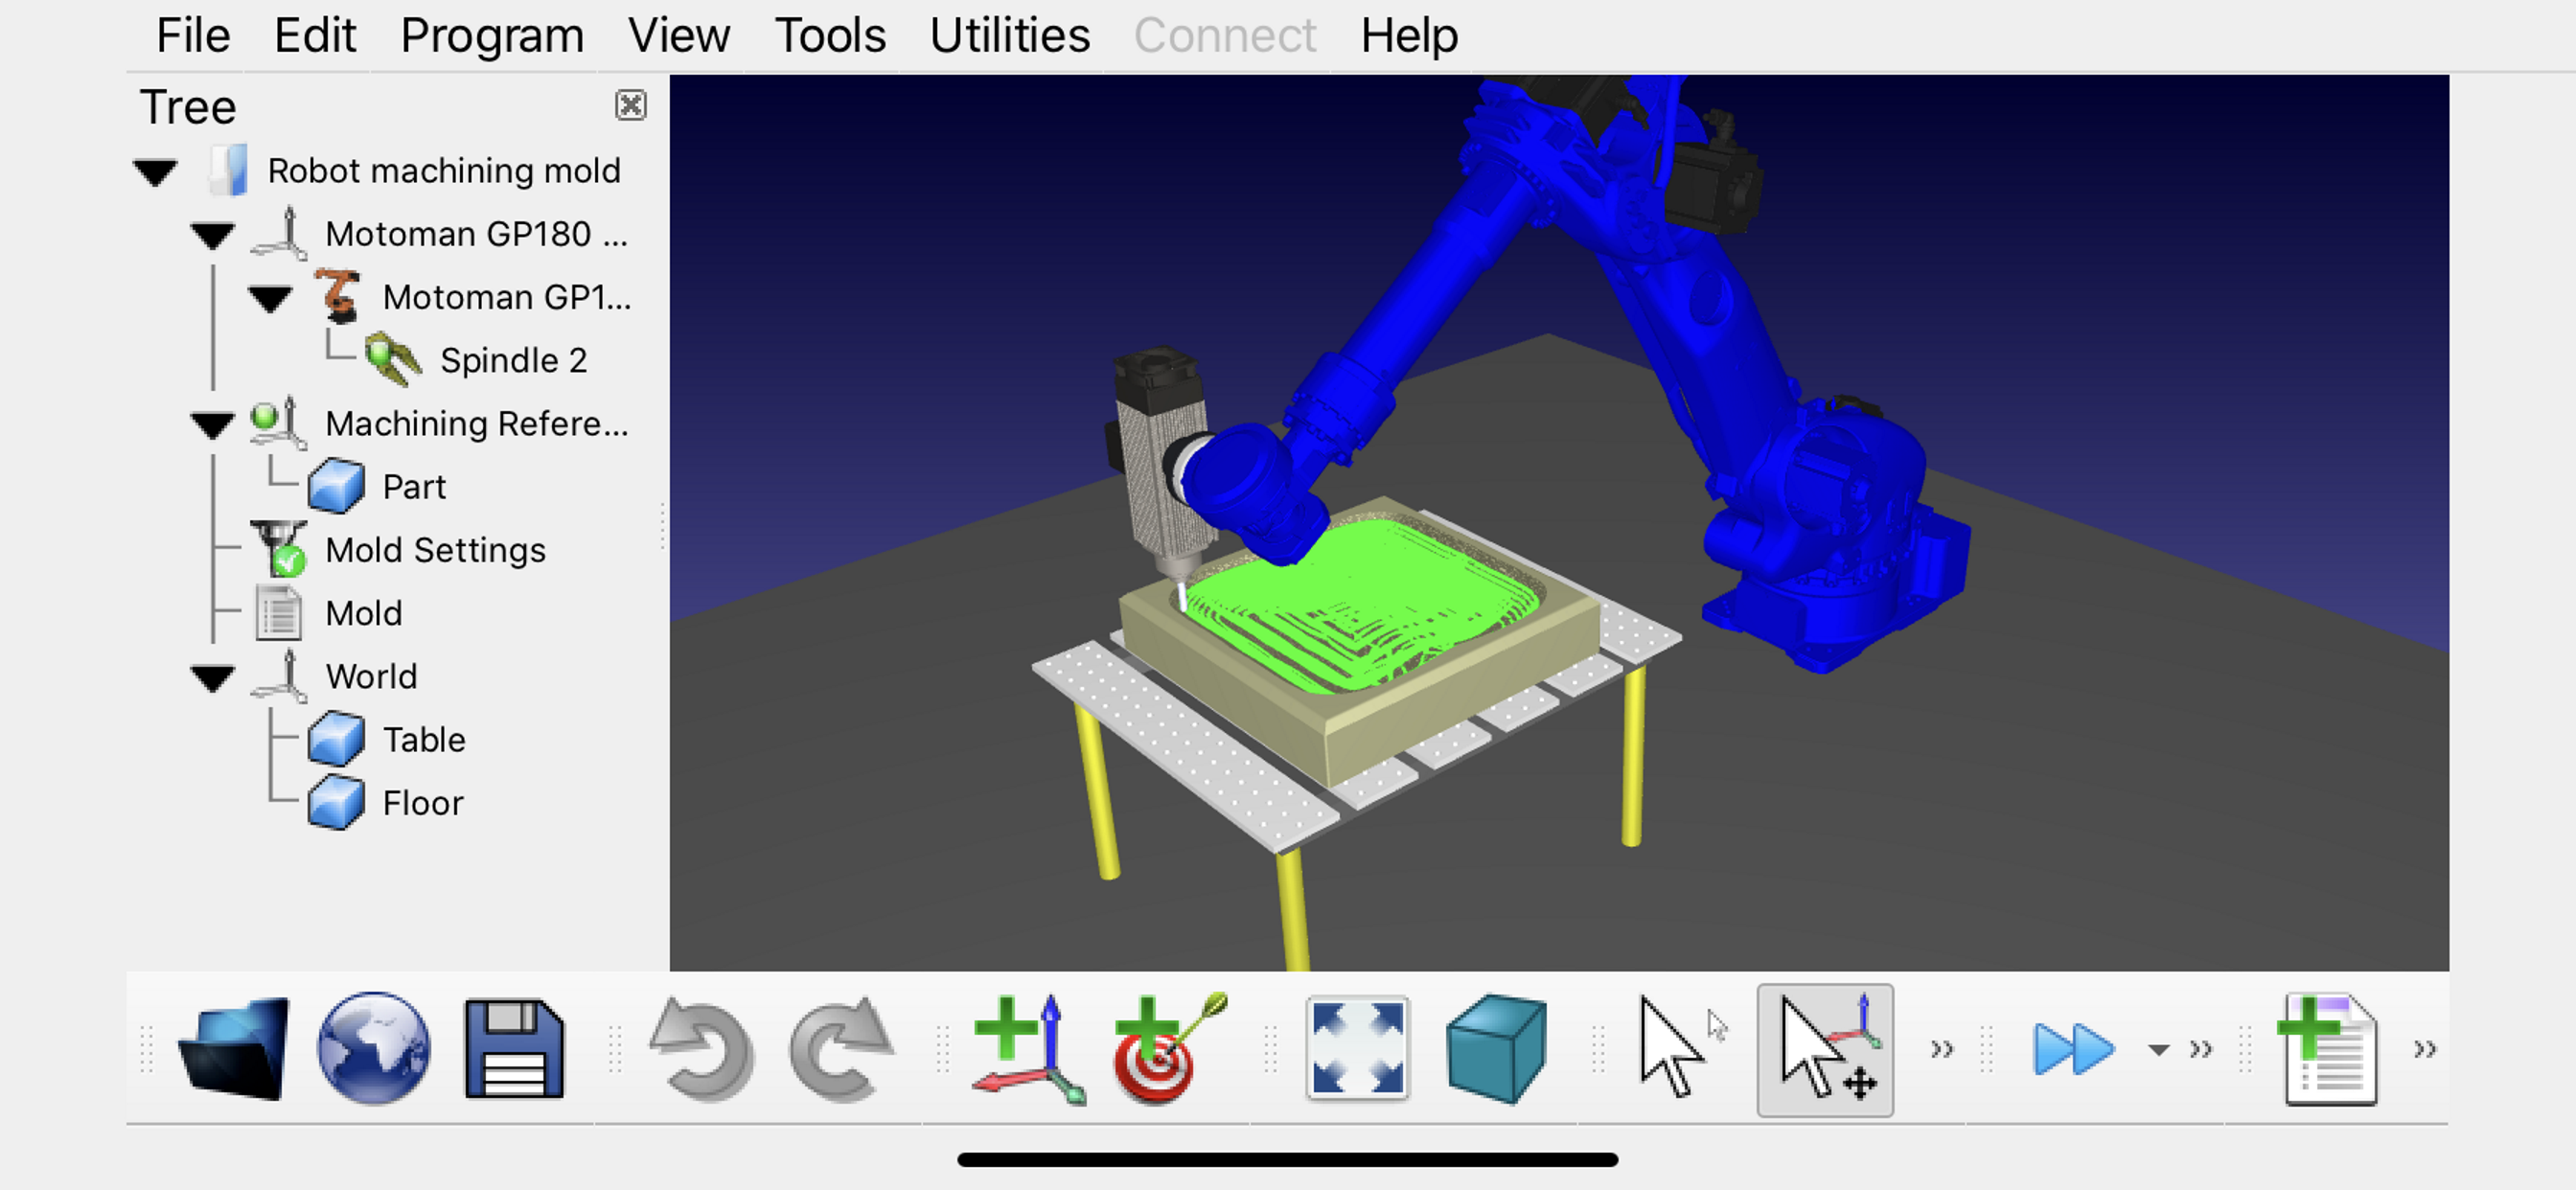Click the Table cube icon
Screen dimensions: 2576x1190
point(336,739)
